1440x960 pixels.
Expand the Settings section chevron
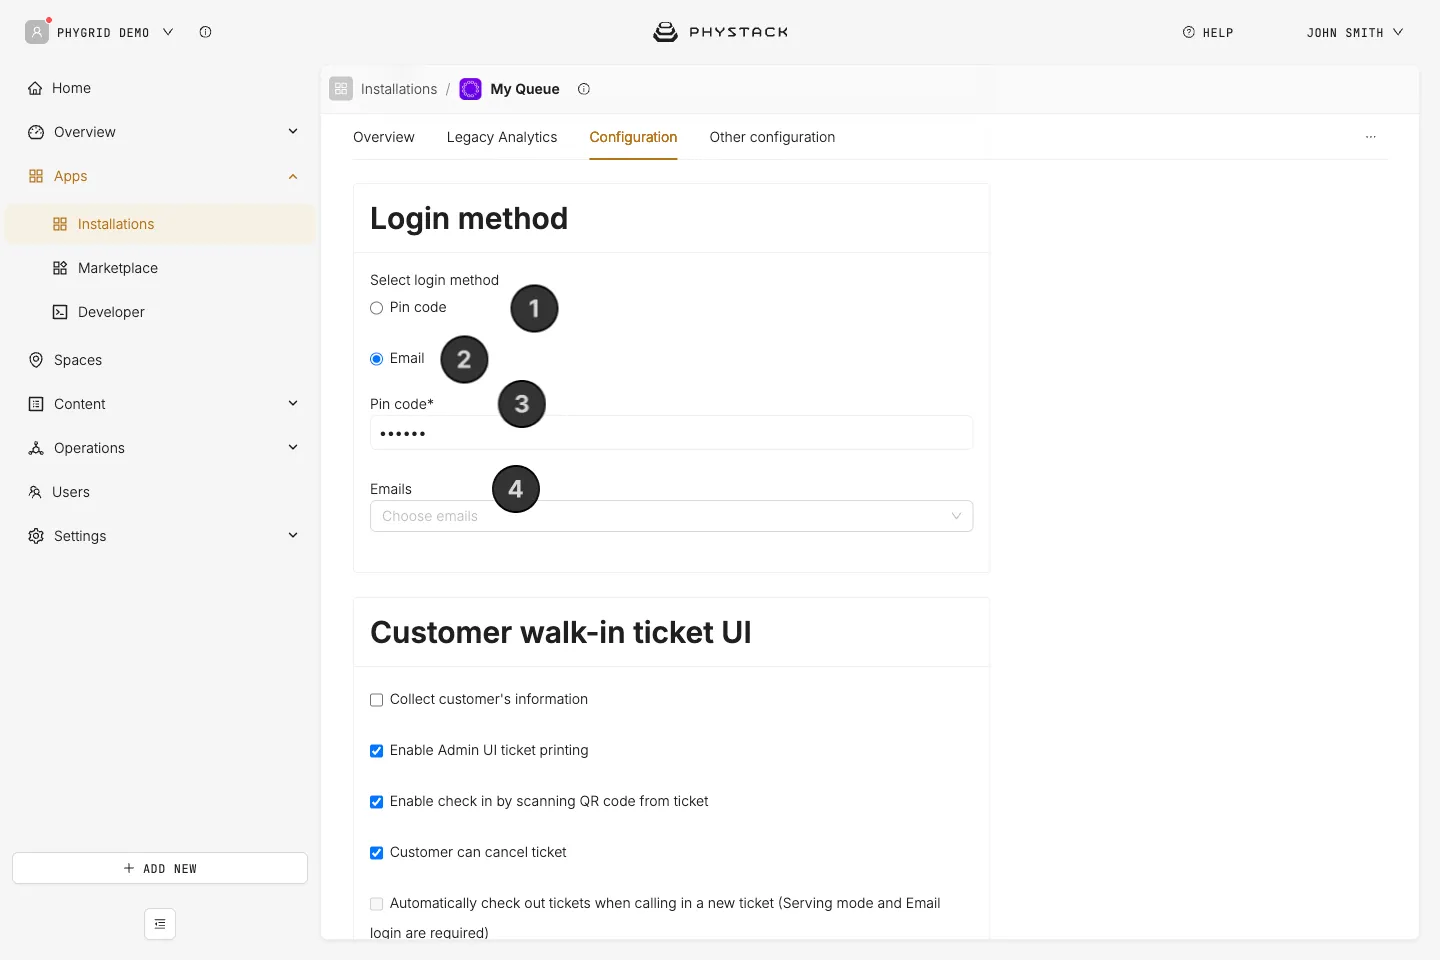pos(293,535)
